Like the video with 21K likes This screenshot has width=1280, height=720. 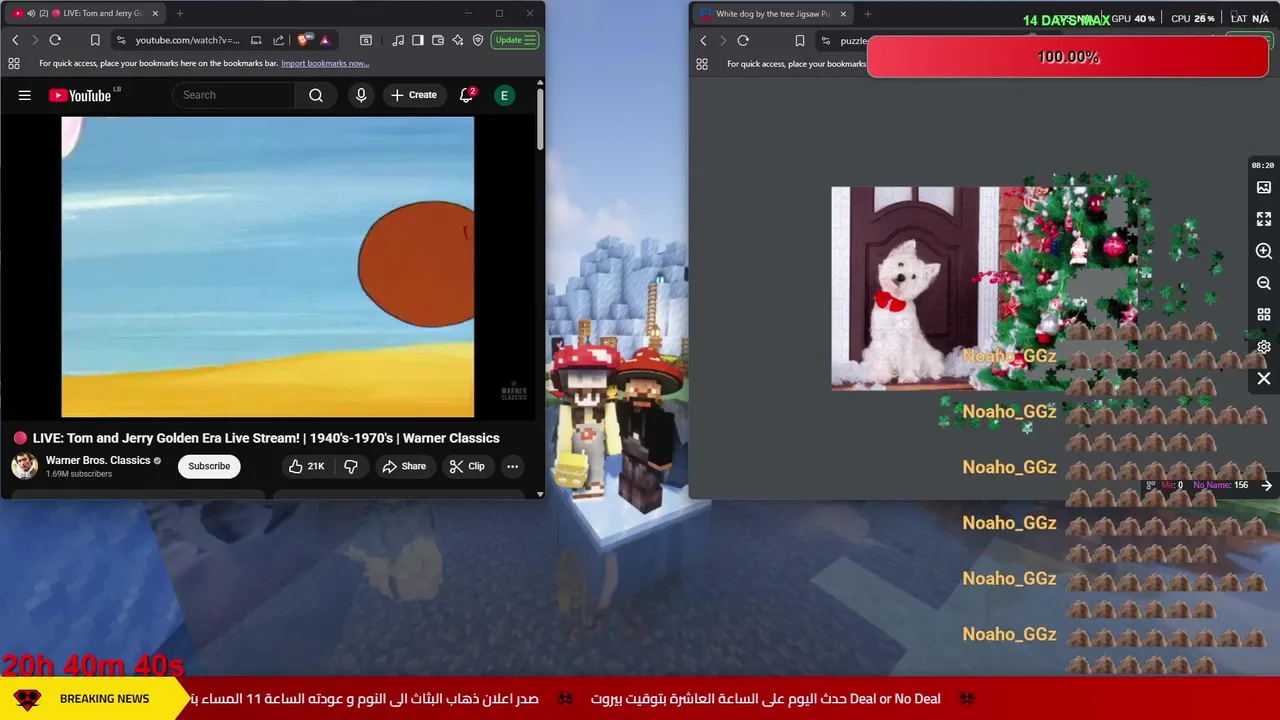tap(307, 466)
